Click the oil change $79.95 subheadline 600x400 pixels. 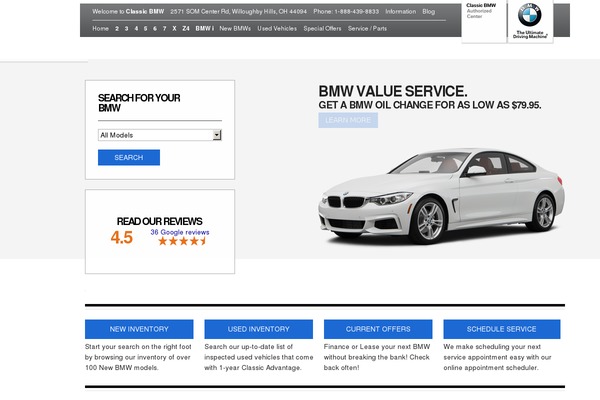[x=430, y=105]
